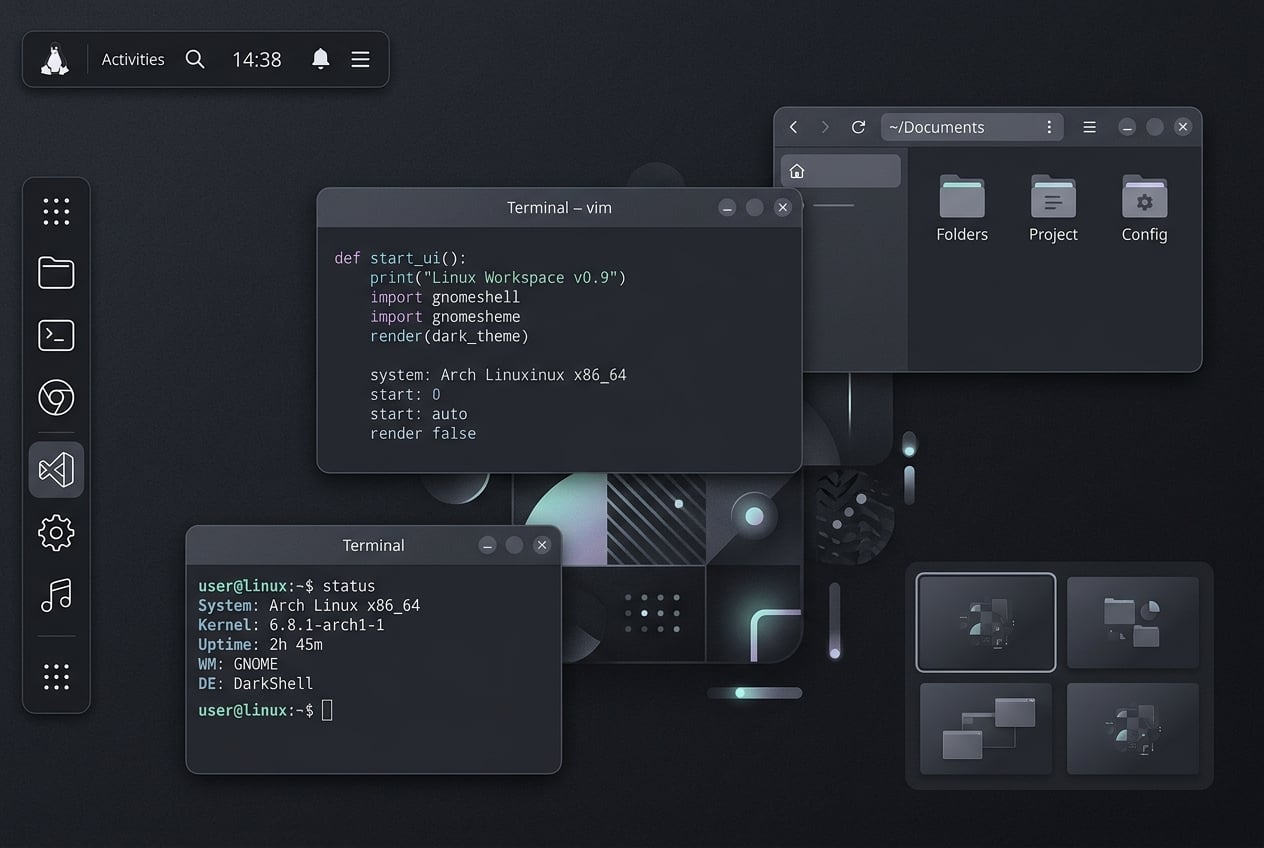1264x848 pixels.
Task: Click the 'Terminal – vim' title bar
Action: pos(559,207)
